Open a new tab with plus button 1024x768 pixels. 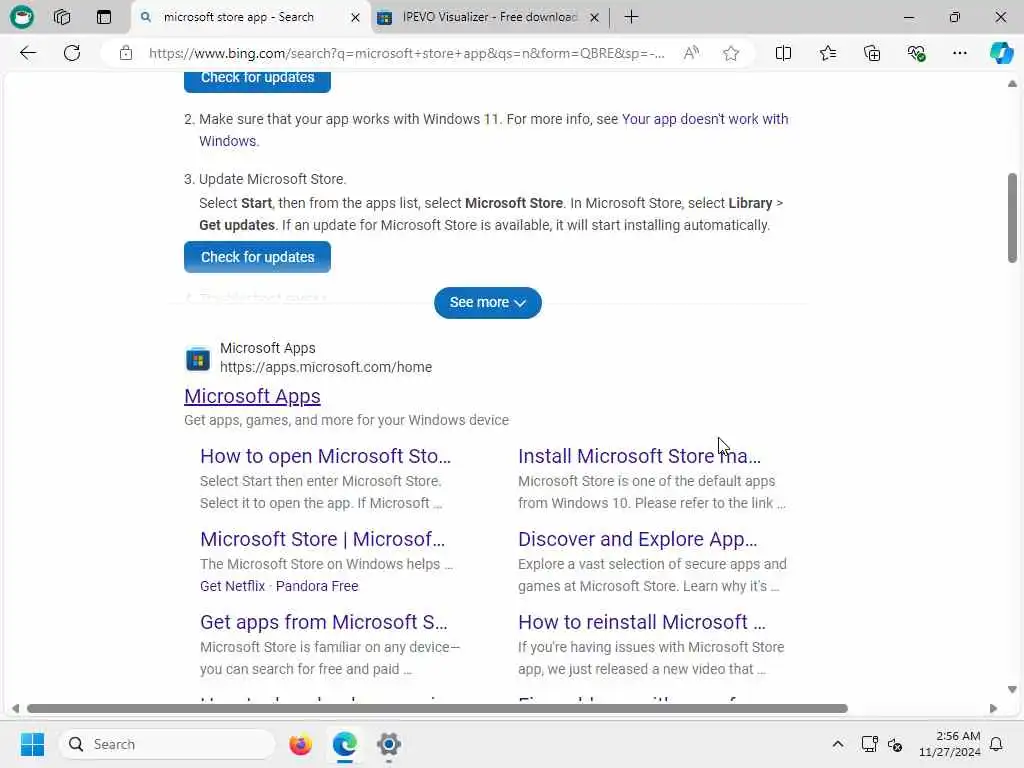631,17
